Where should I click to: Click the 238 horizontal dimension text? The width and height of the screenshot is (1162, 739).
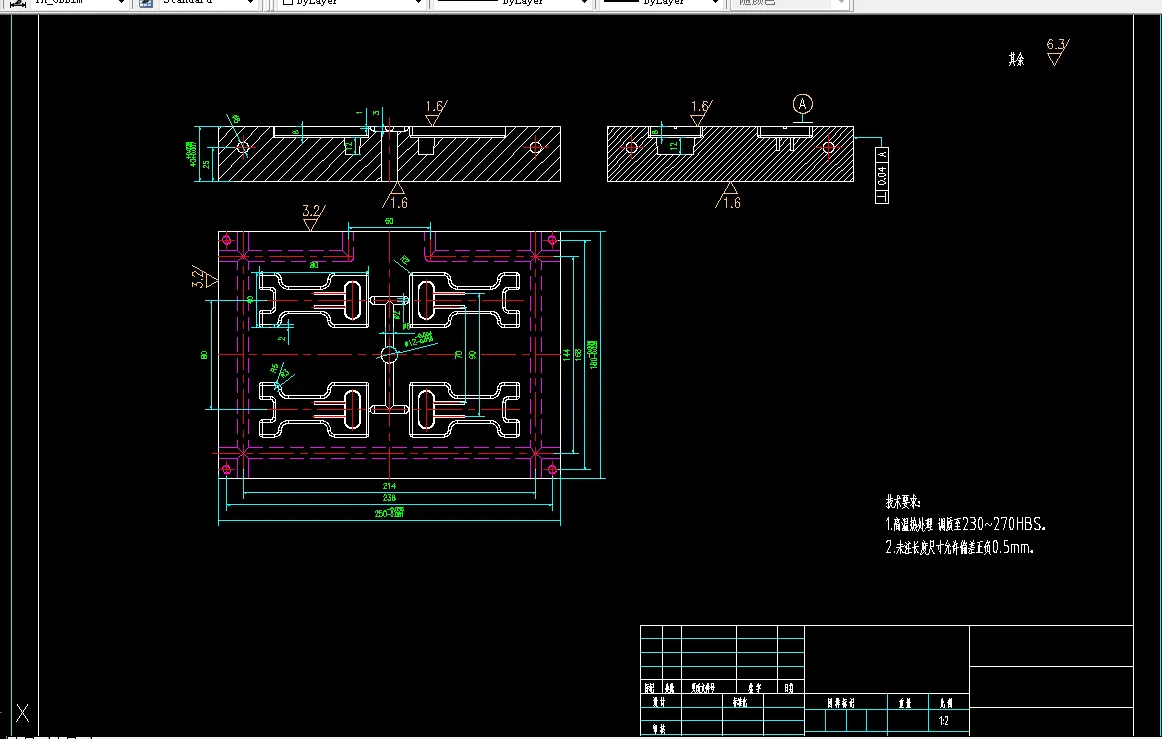[389, 498]
